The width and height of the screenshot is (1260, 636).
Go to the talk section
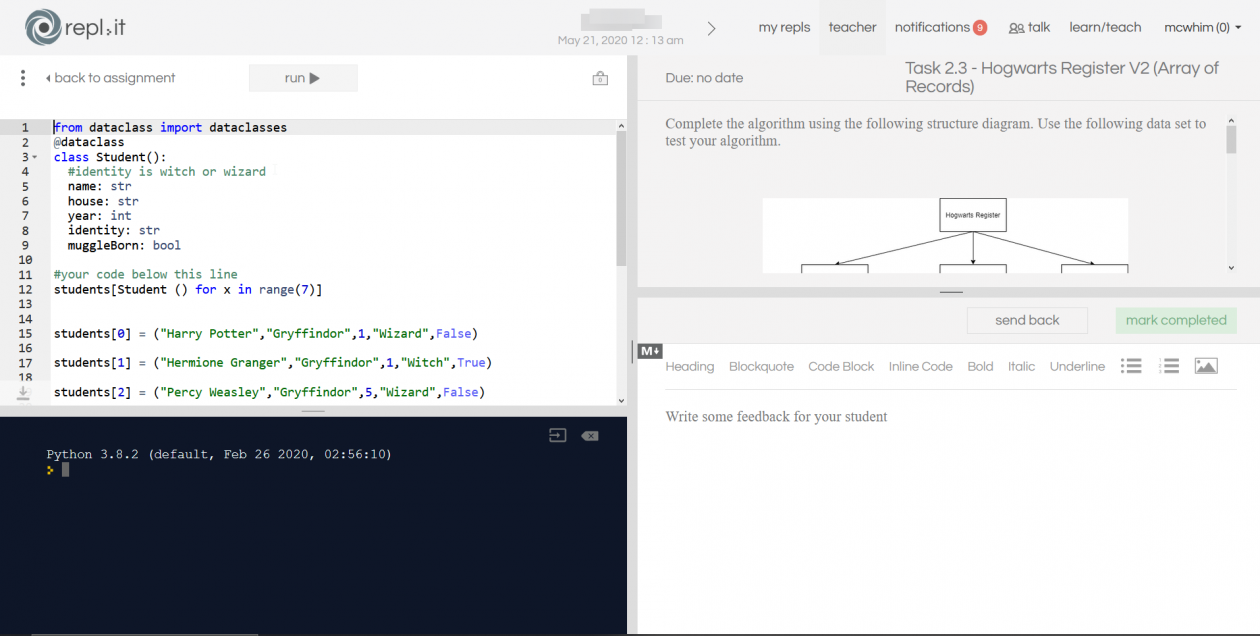point(1029,28)
